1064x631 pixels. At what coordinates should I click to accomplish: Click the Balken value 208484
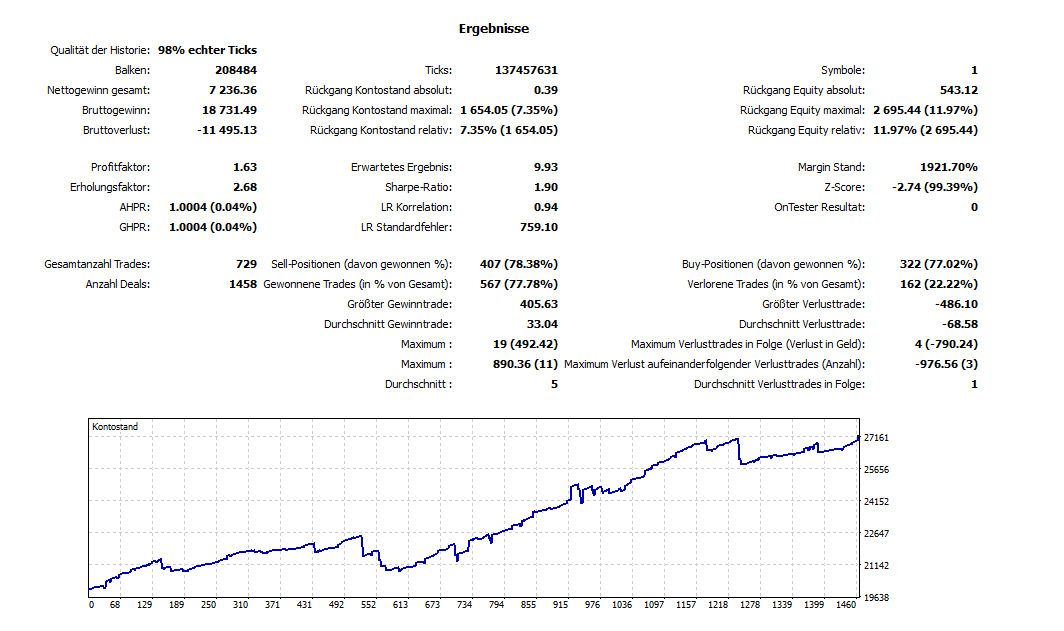(235, 70)
